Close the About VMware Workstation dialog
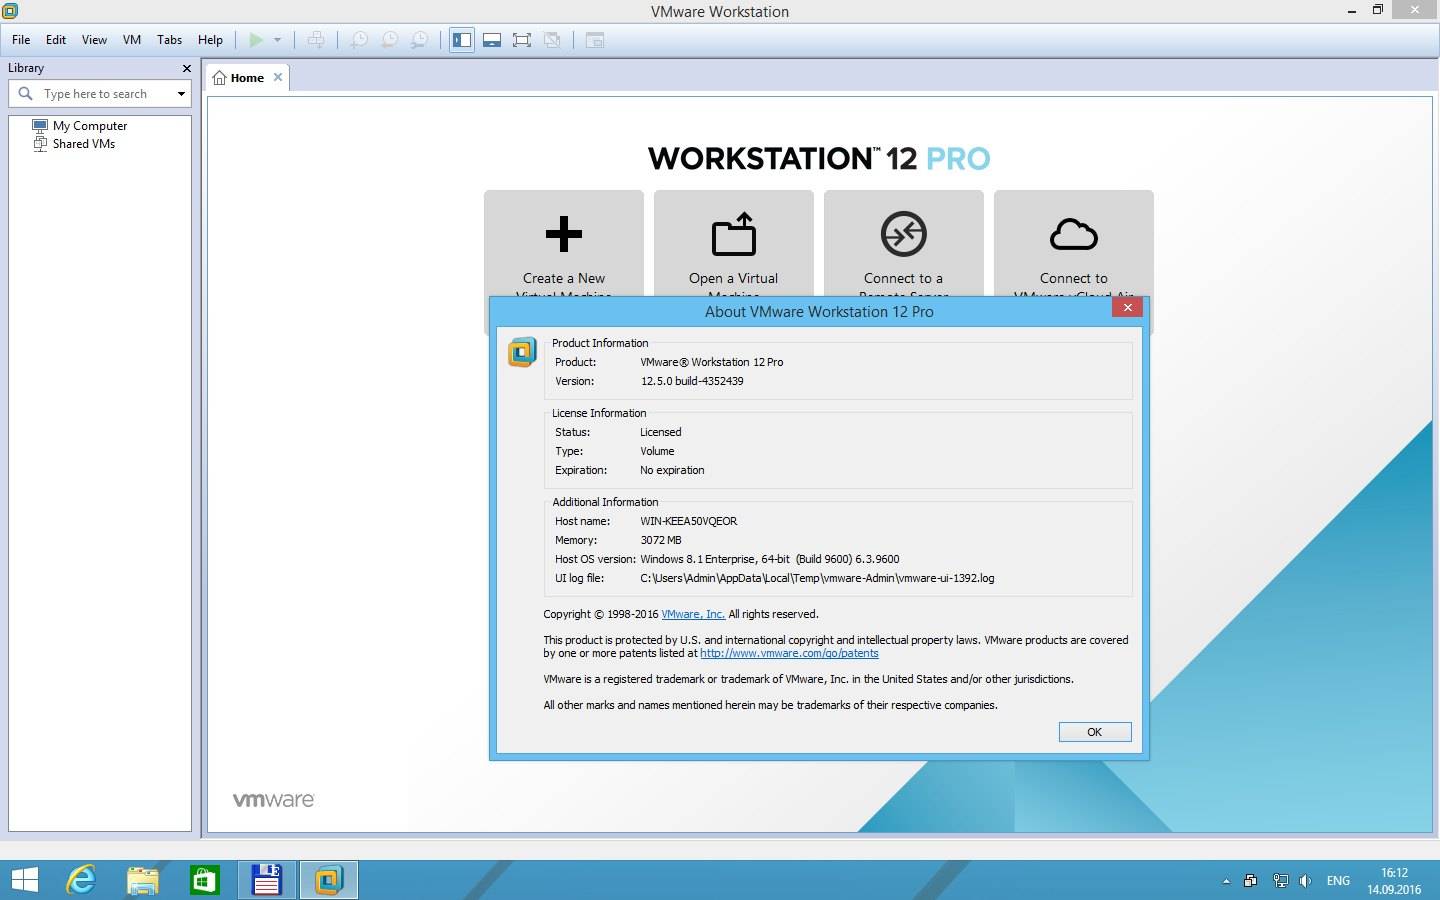Screen dimensions: 1440x900 coord(1127,308)
